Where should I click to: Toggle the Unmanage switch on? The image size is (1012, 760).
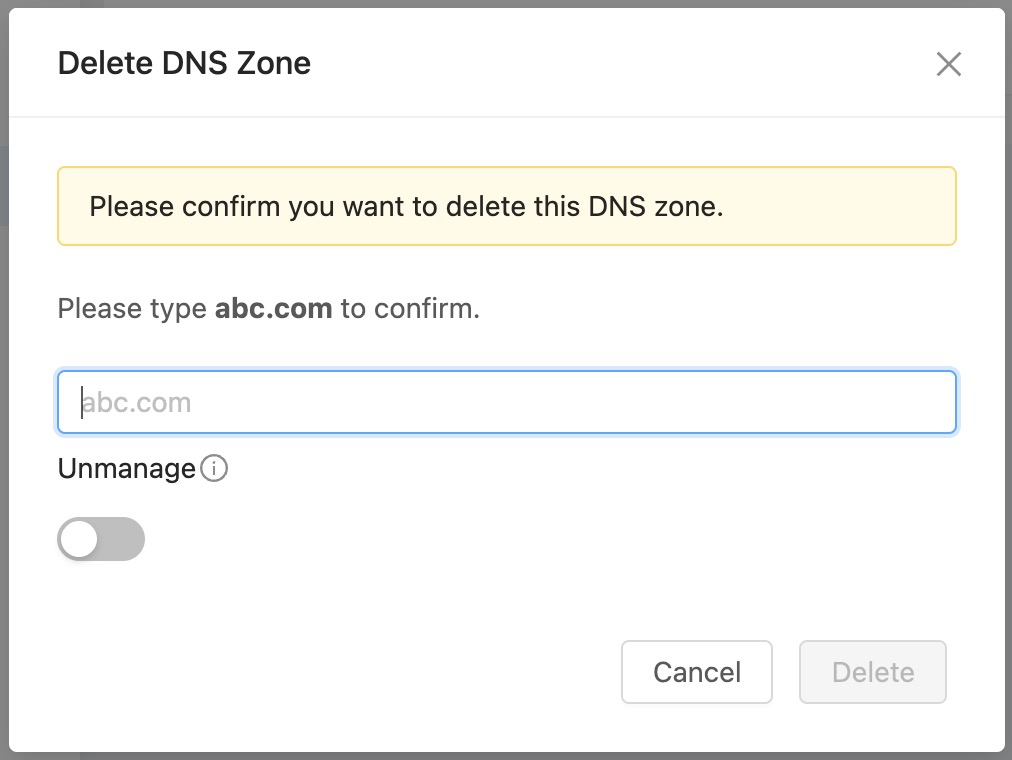[x=101, y=539]
